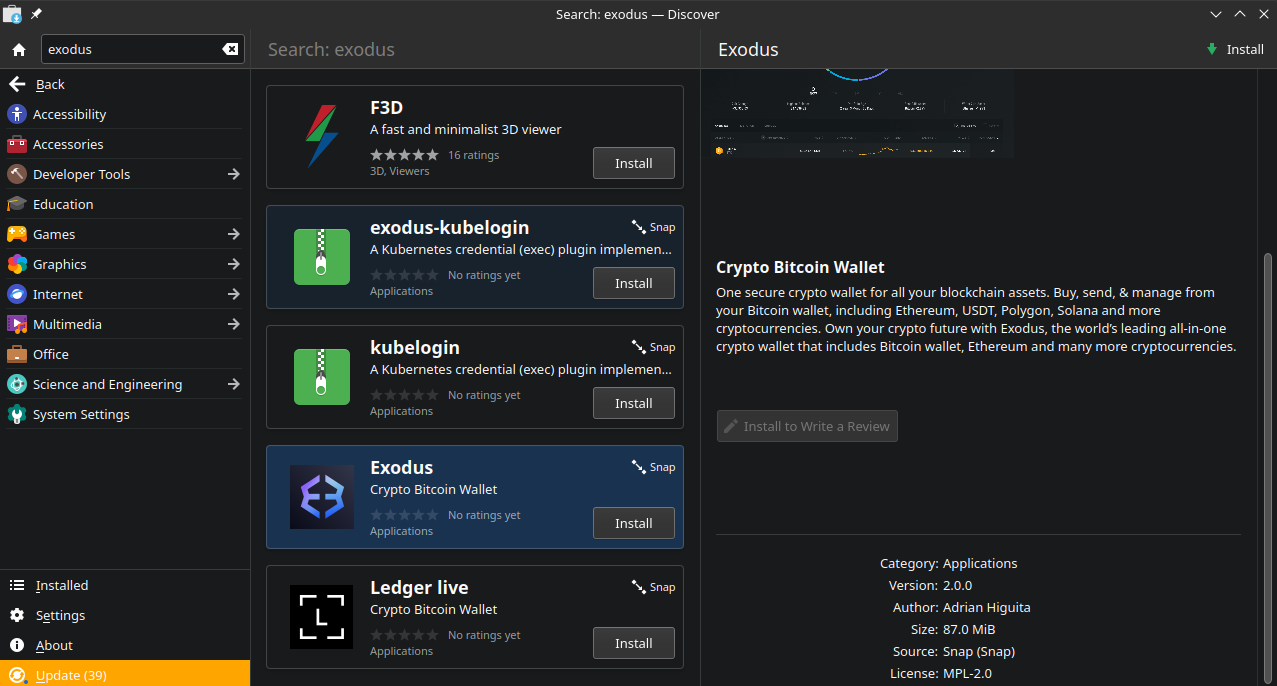The height and width of the screenshot is (686, 1277).
Task: Expand Developer Tools subcategories arrow
Action: 233,174
